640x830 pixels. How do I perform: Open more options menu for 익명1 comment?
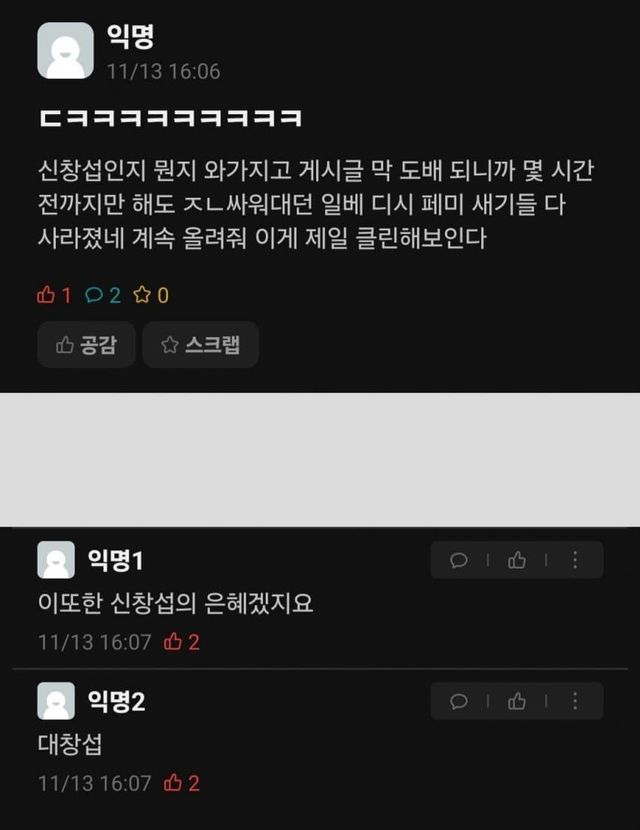tap(575, 560)
